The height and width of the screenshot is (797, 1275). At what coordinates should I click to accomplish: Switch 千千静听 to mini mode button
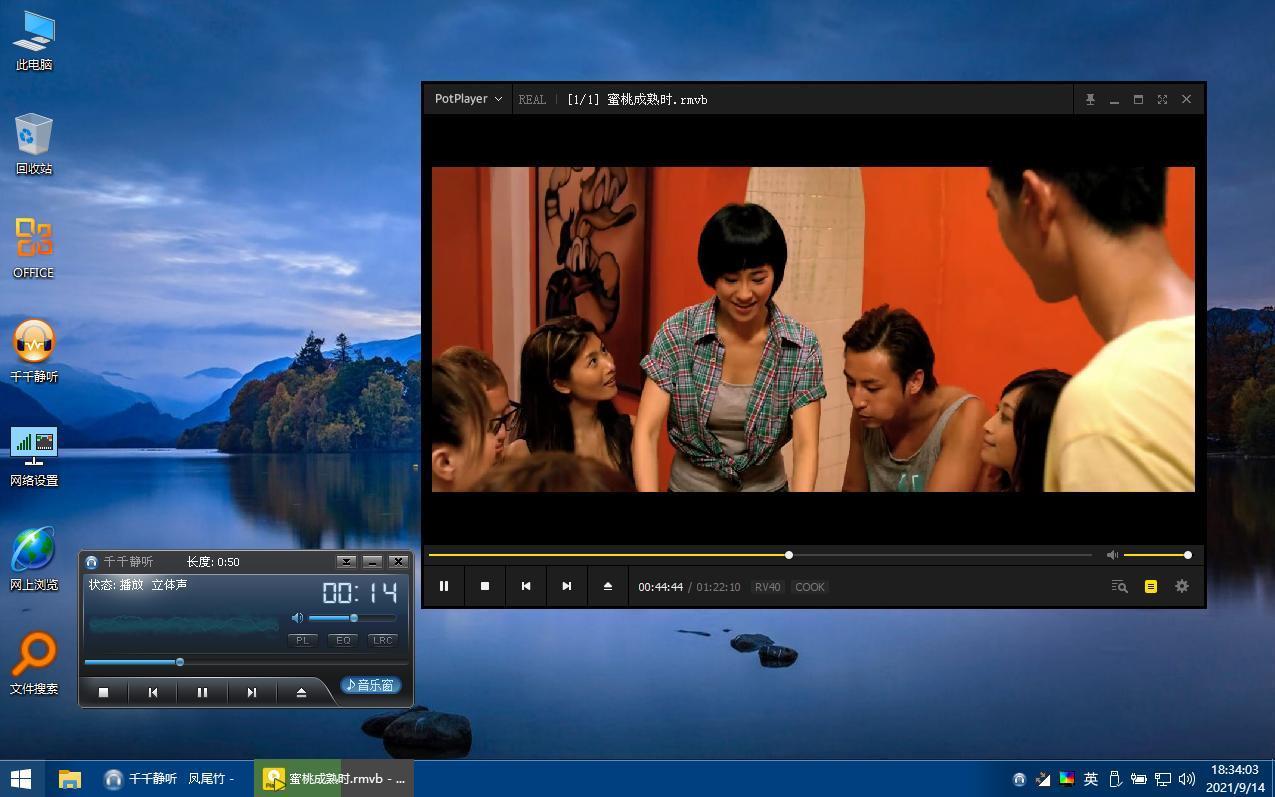[346, 562]
